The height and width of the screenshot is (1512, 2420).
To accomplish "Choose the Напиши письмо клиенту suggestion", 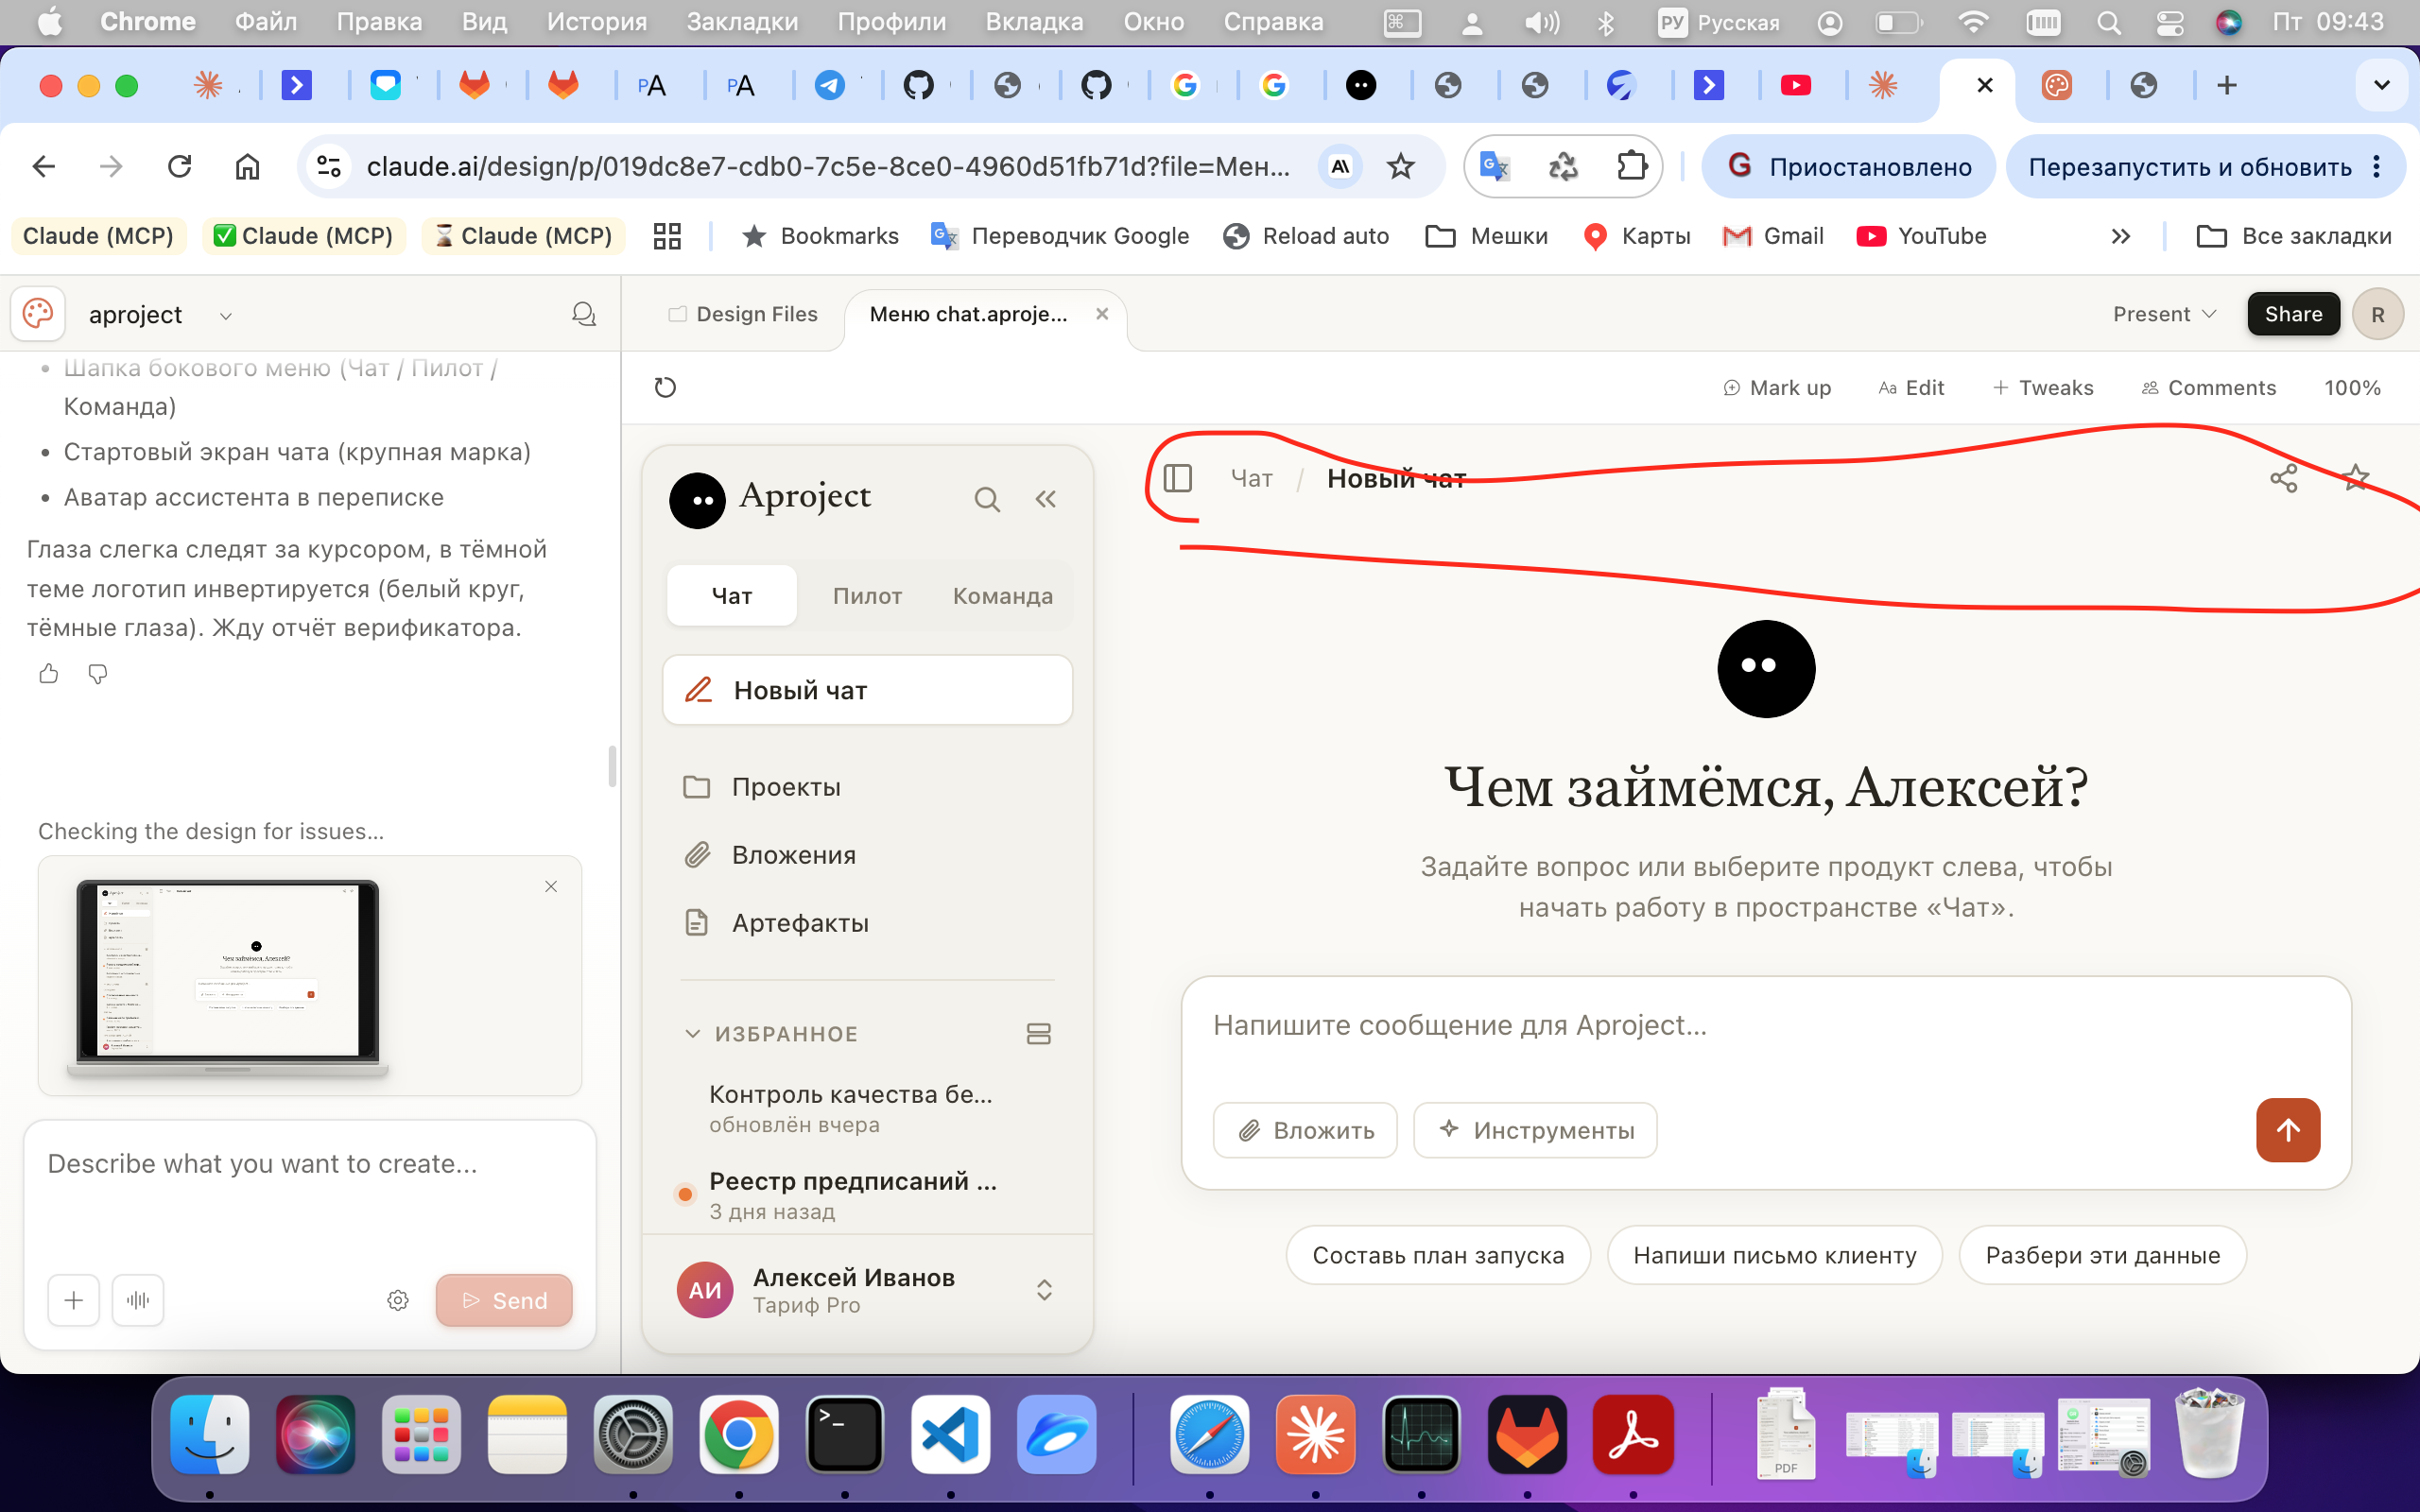I will coord(1775,1255).
